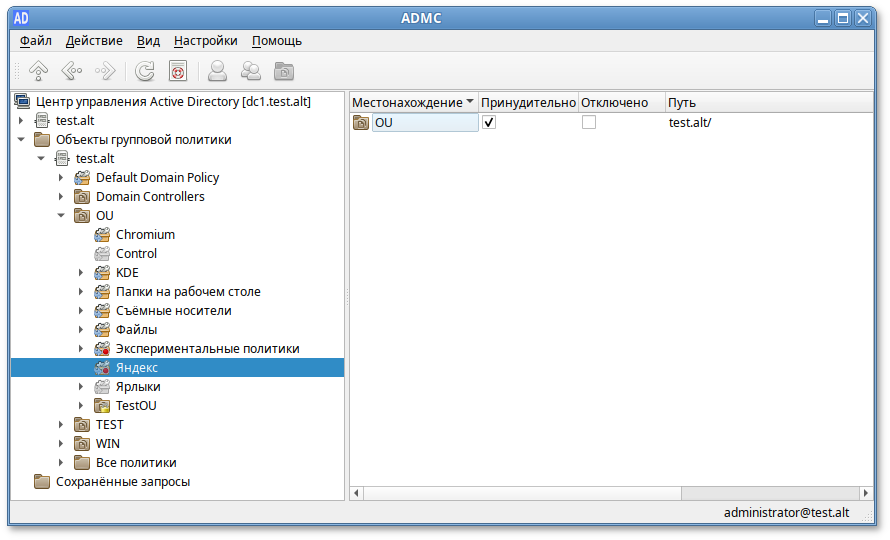Click the navigate up toolbar icon
Viewport: 890px width, 540px height.
pos(38,71)
